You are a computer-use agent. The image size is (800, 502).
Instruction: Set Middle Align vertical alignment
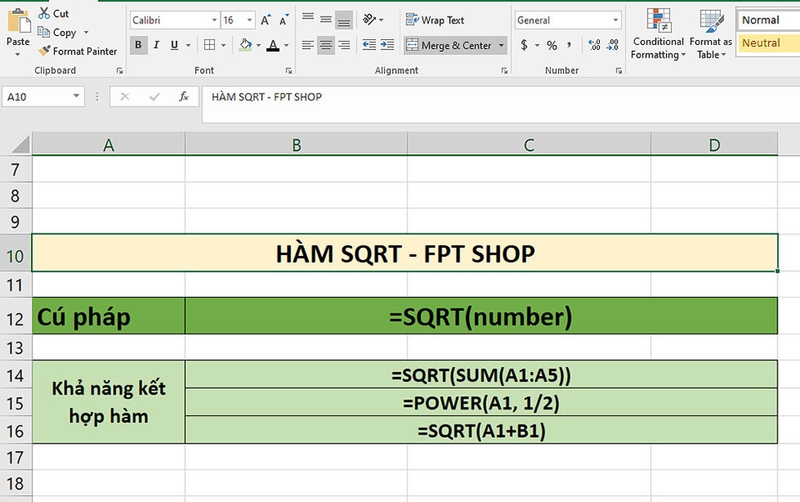click(x=326, y=19)
